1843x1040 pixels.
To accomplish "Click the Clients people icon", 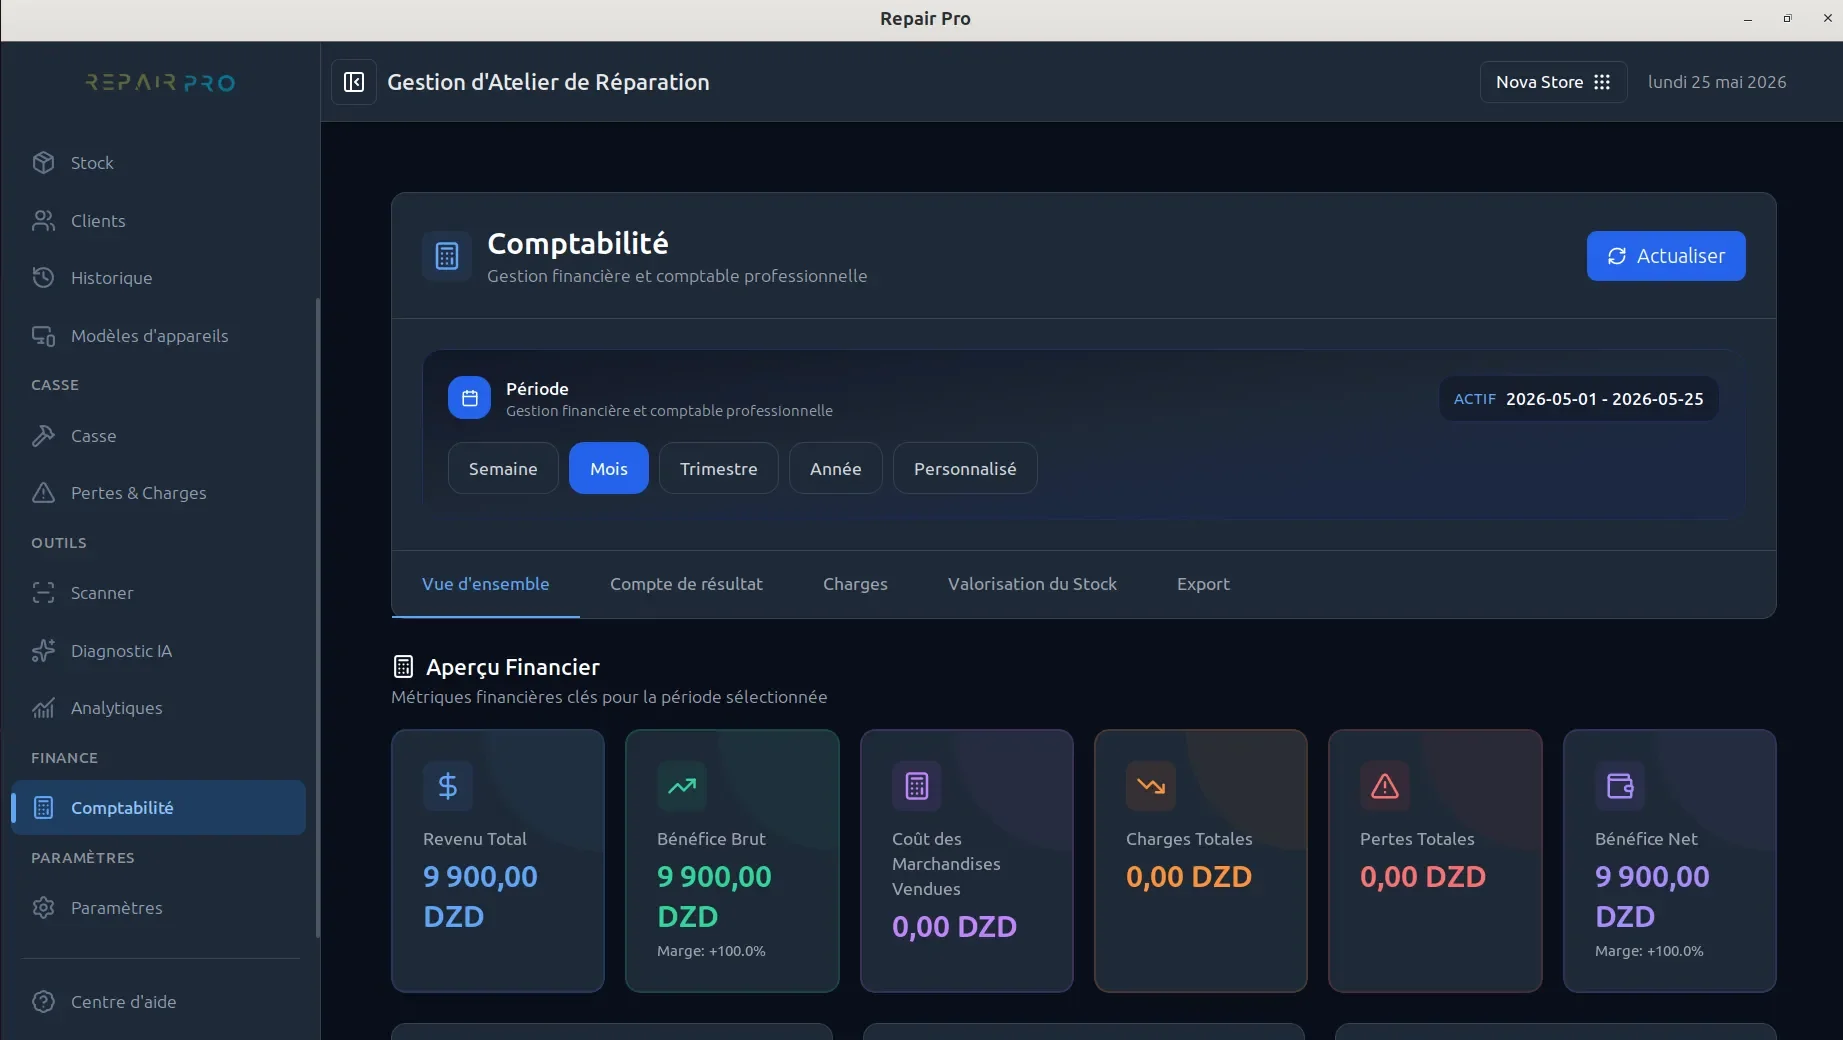I will click(x=43, y=220).
